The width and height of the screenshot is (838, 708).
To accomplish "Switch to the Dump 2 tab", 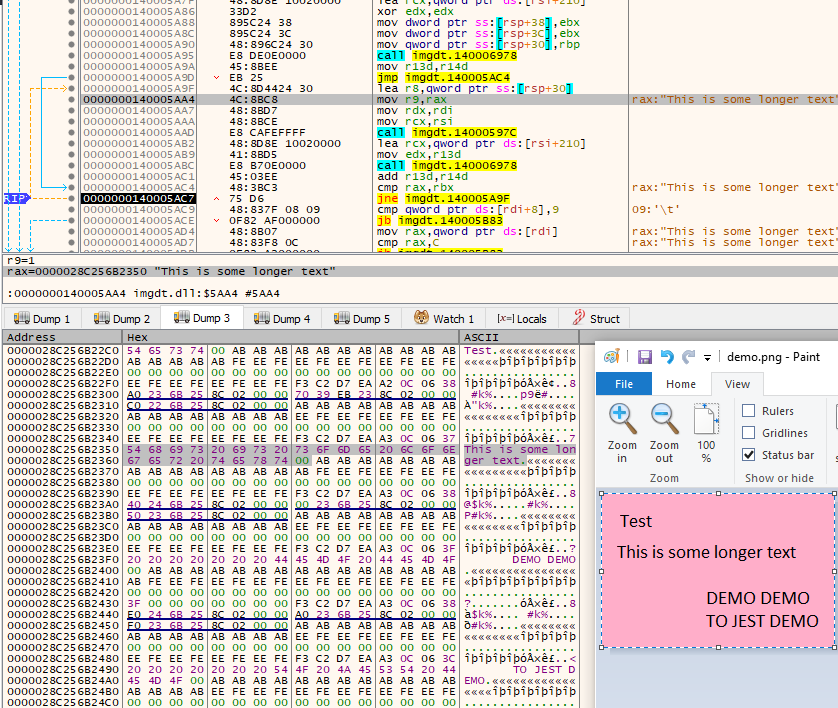I will point(122,318).
